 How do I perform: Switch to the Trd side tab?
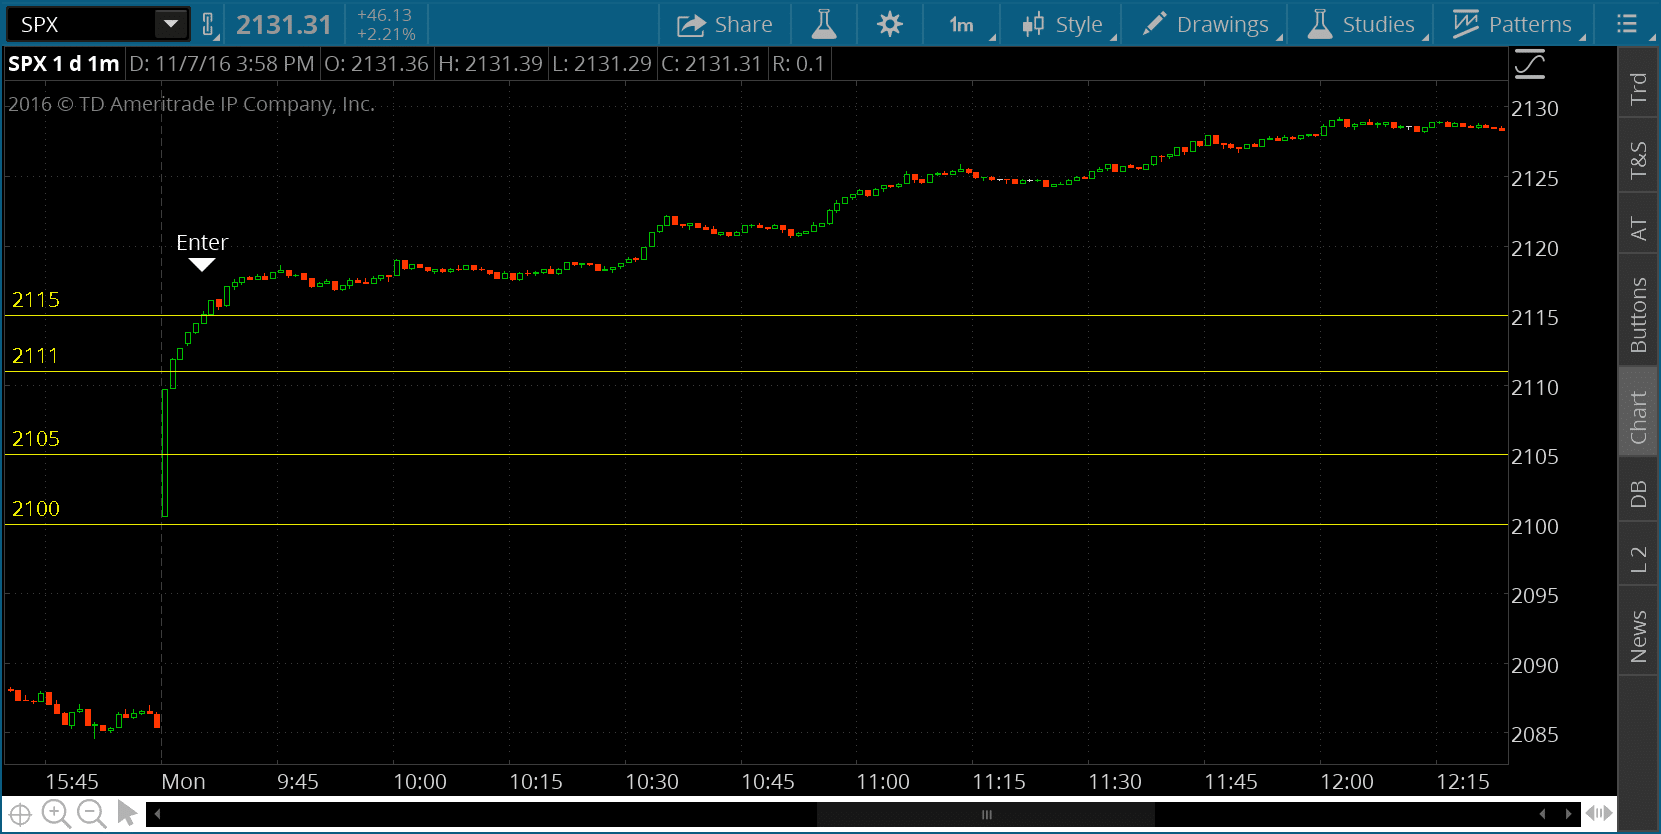pos(1638,88)
